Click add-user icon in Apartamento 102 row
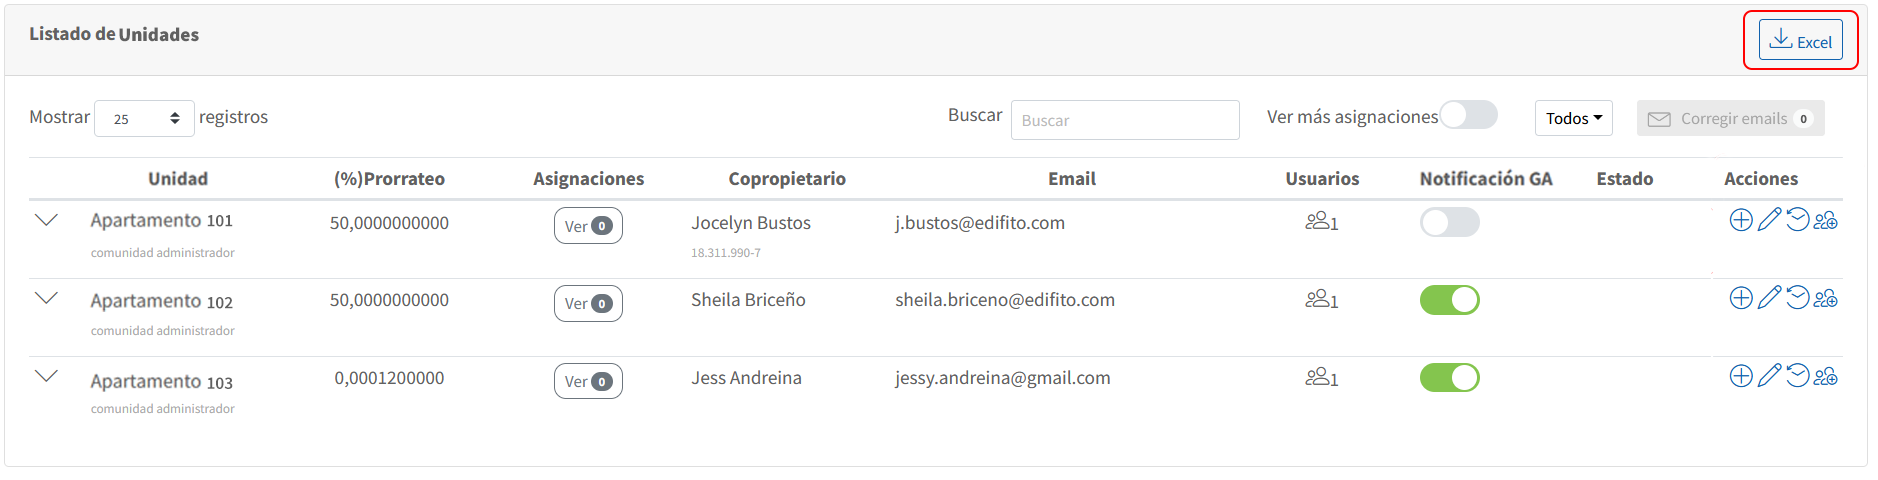 pos(1826,298)
